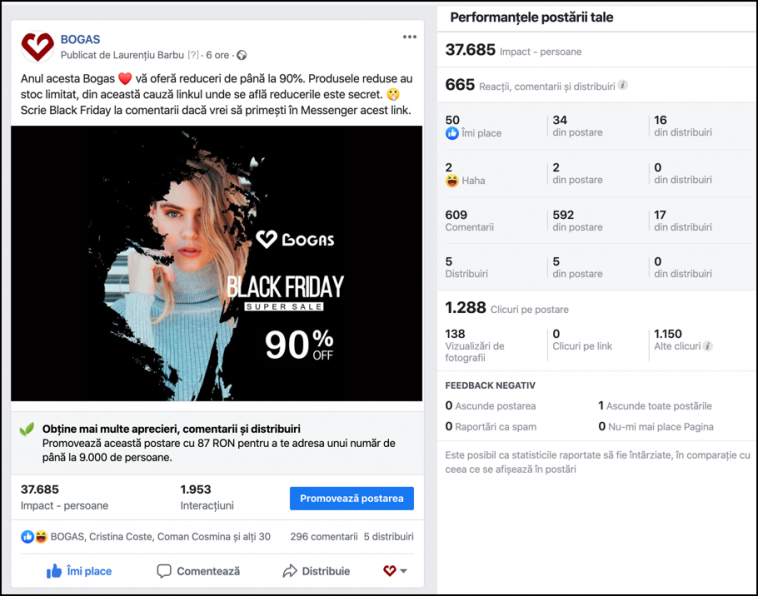This screenshot has height=596, width=758.
Task: Click the info icon beside Reacții, comentarii și distribuiri
Action: (x=623, y=86)
